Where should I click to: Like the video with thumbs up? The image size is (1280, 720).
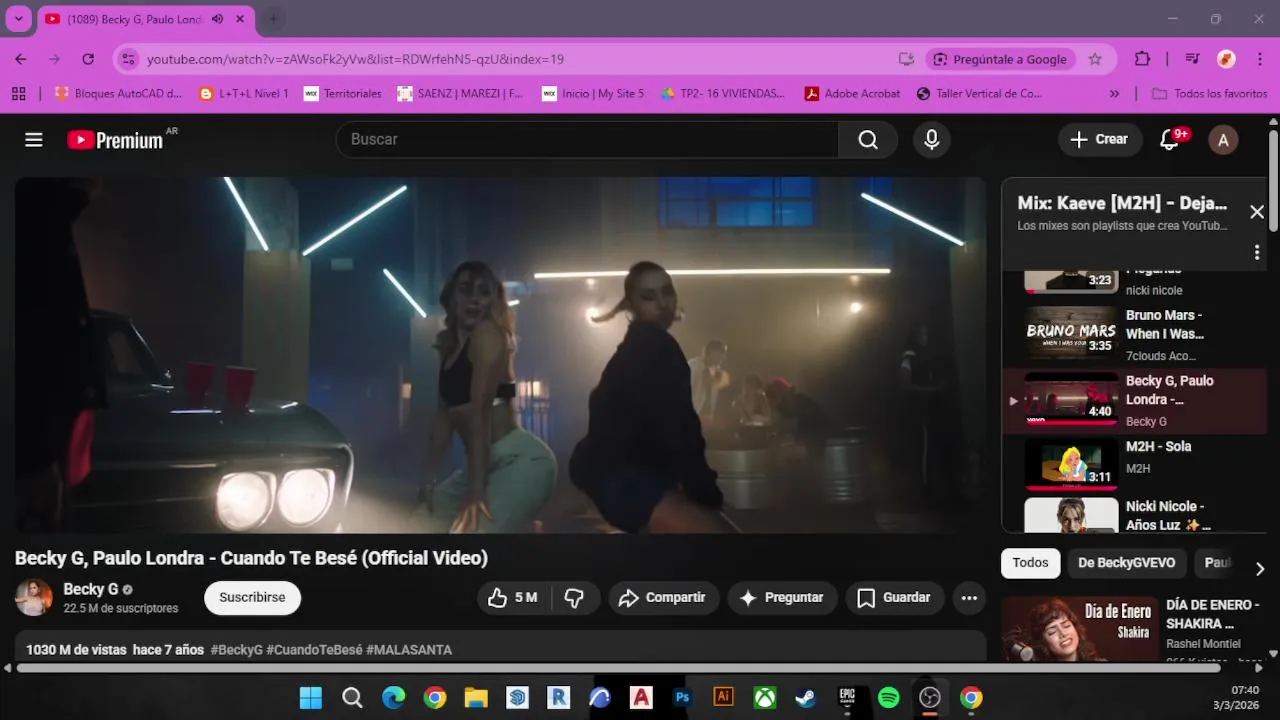point(513,598)
